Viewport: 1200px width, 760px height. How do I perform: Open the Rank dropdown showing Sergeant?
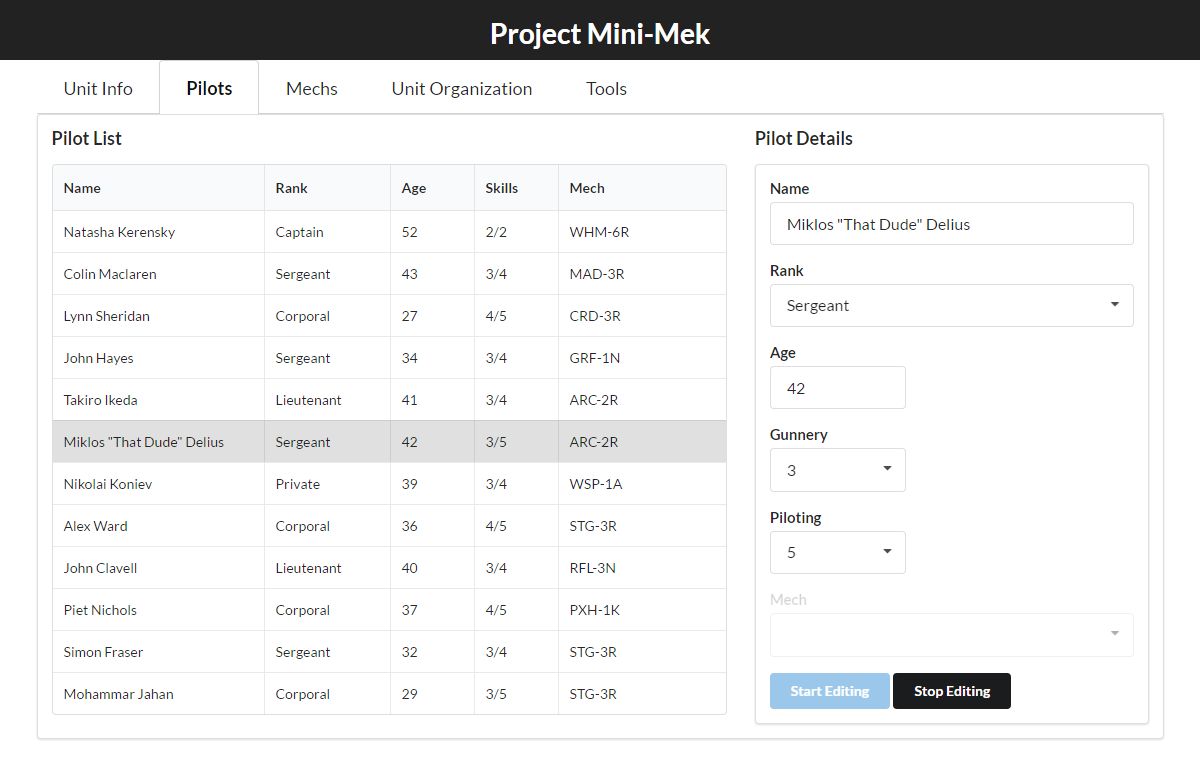[x=952, y=305]
